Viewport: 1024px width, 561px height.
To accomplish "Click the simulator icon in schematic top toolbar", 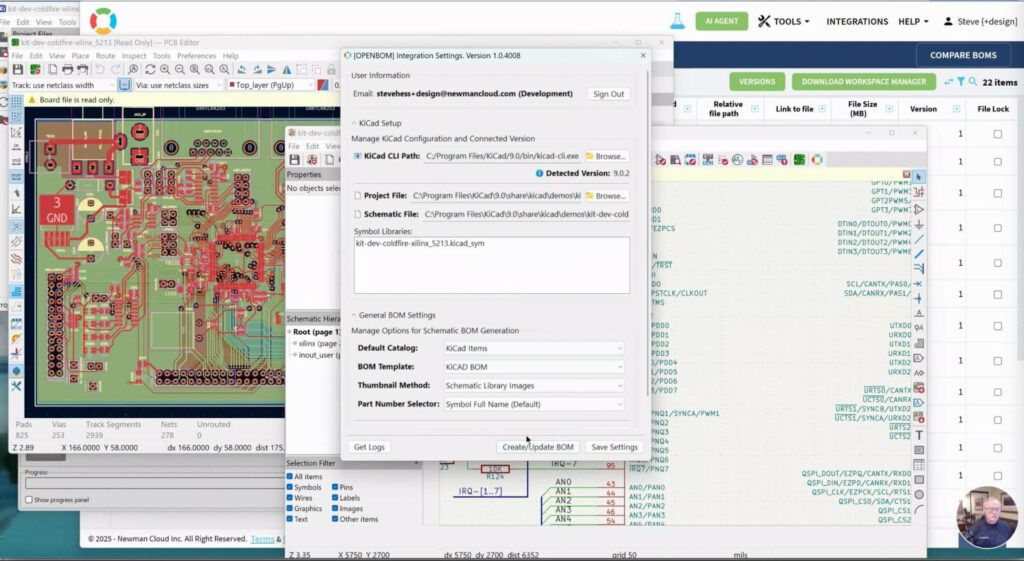I will pos(737,159).
